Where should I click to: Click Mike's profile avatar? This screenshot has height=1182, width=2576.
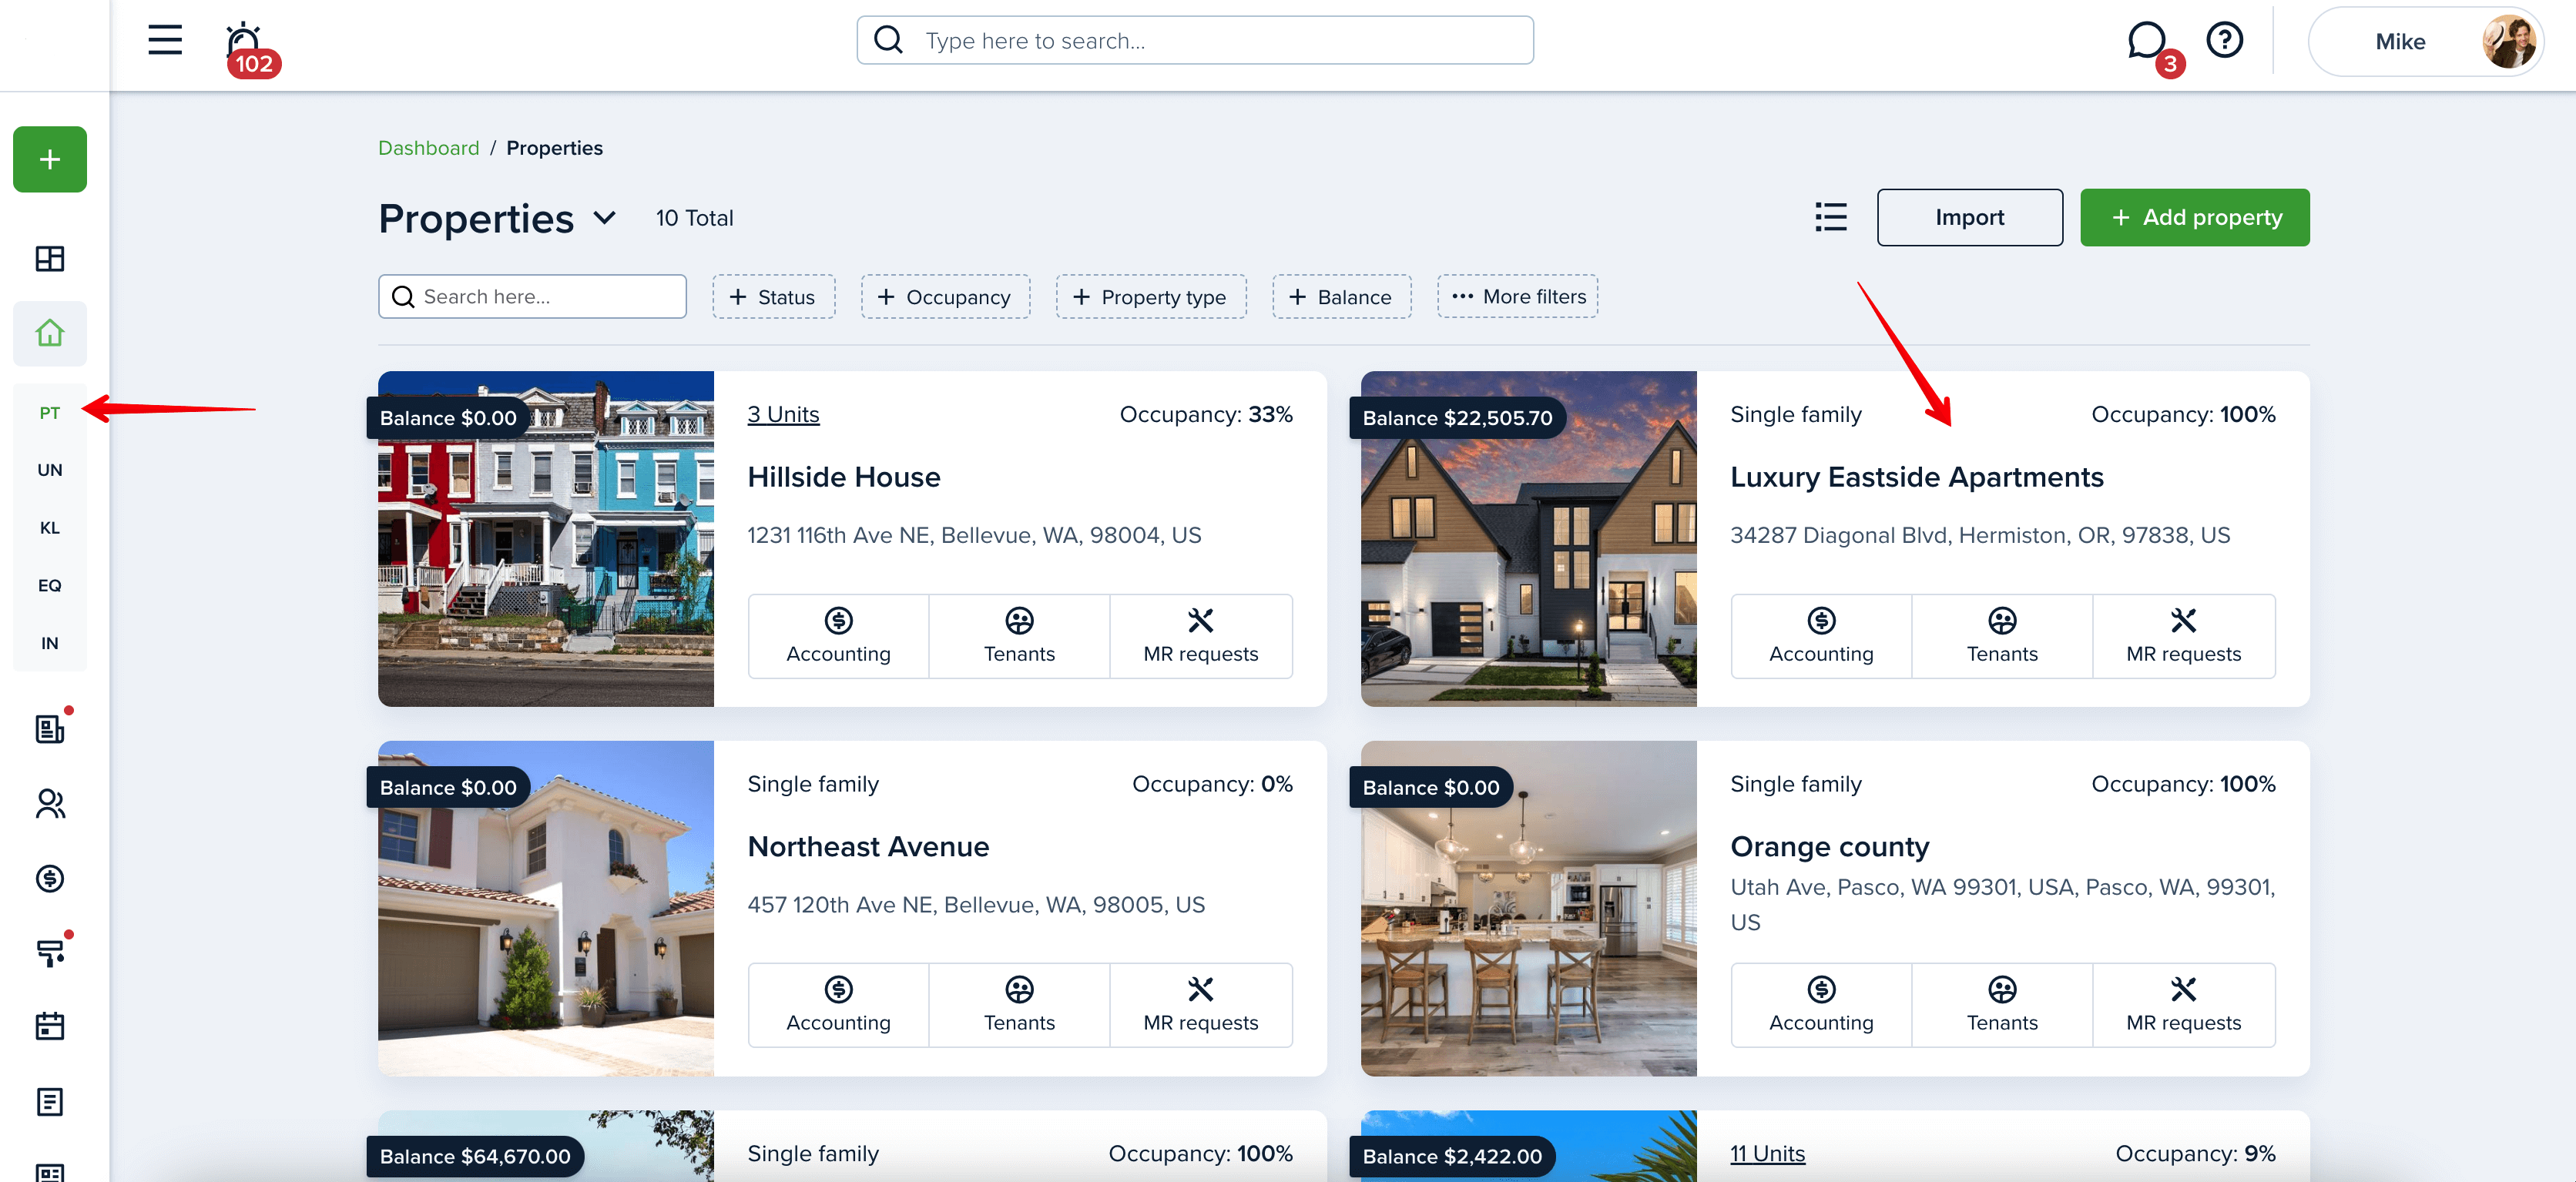2508,41
